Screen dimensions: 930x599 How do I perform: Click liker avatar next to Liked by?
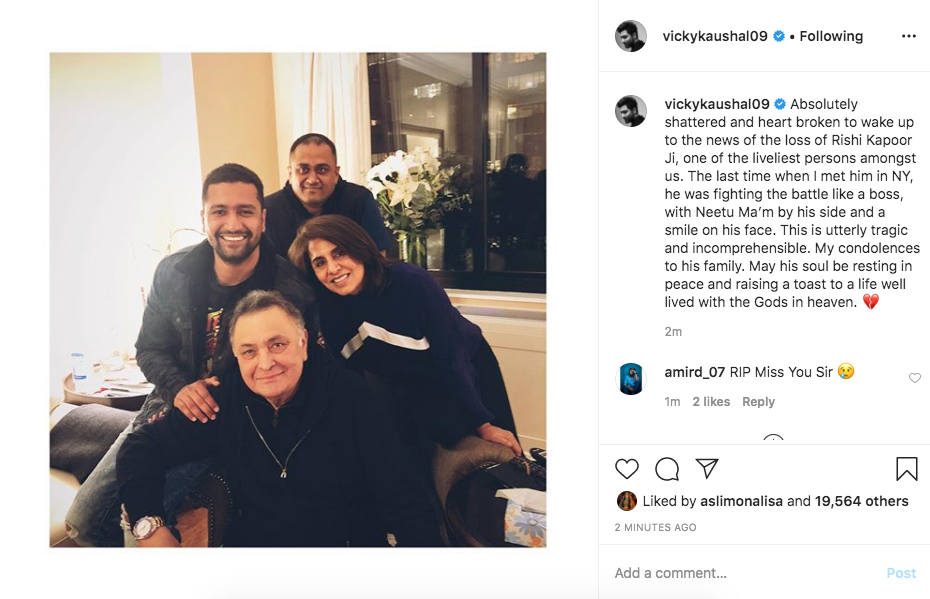[x=626, y=501]
